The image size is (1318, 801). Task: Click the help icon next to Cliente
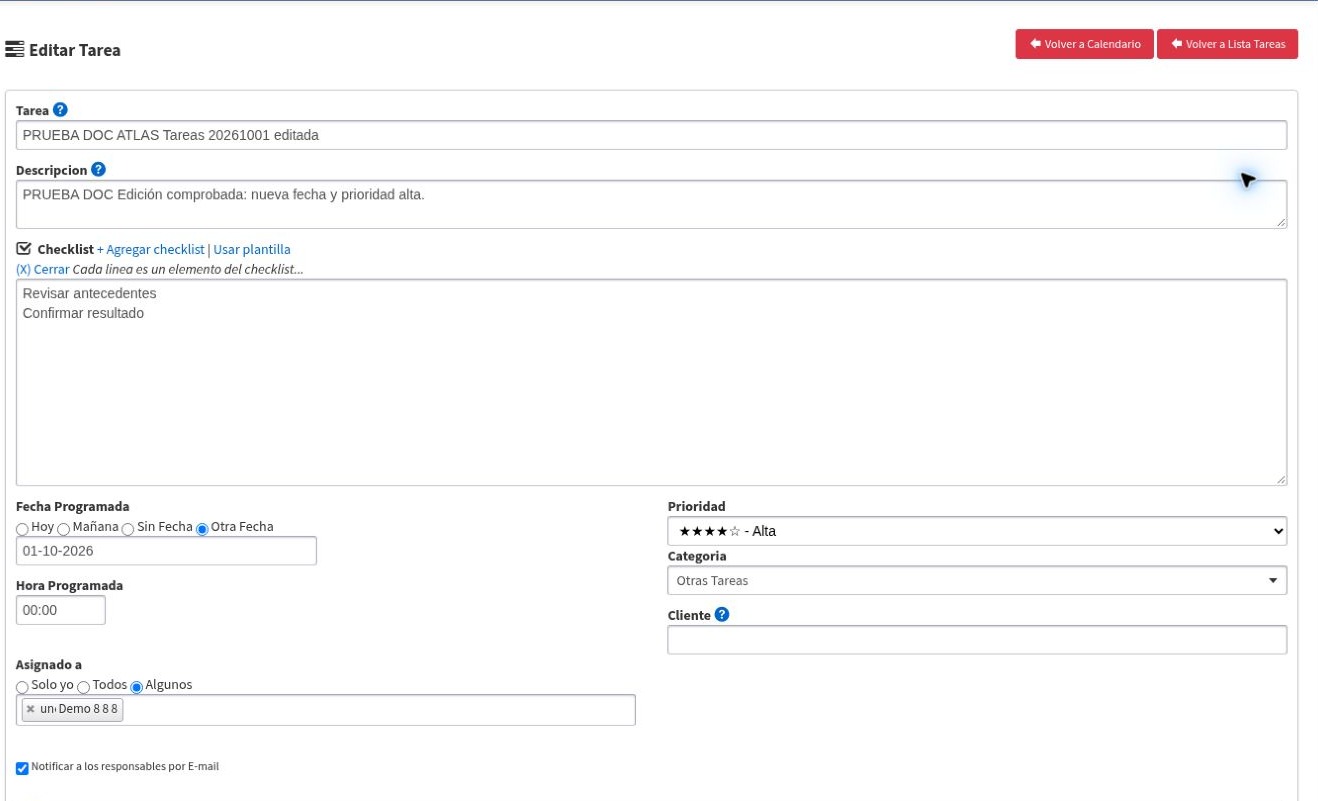point(722,615)
